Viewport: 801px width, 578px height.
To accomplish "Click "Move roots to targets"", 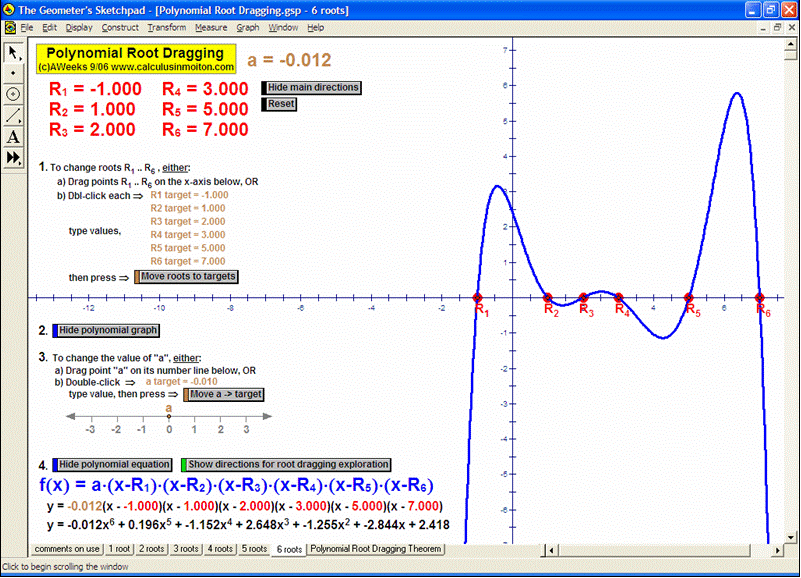I will coord(186,276).
